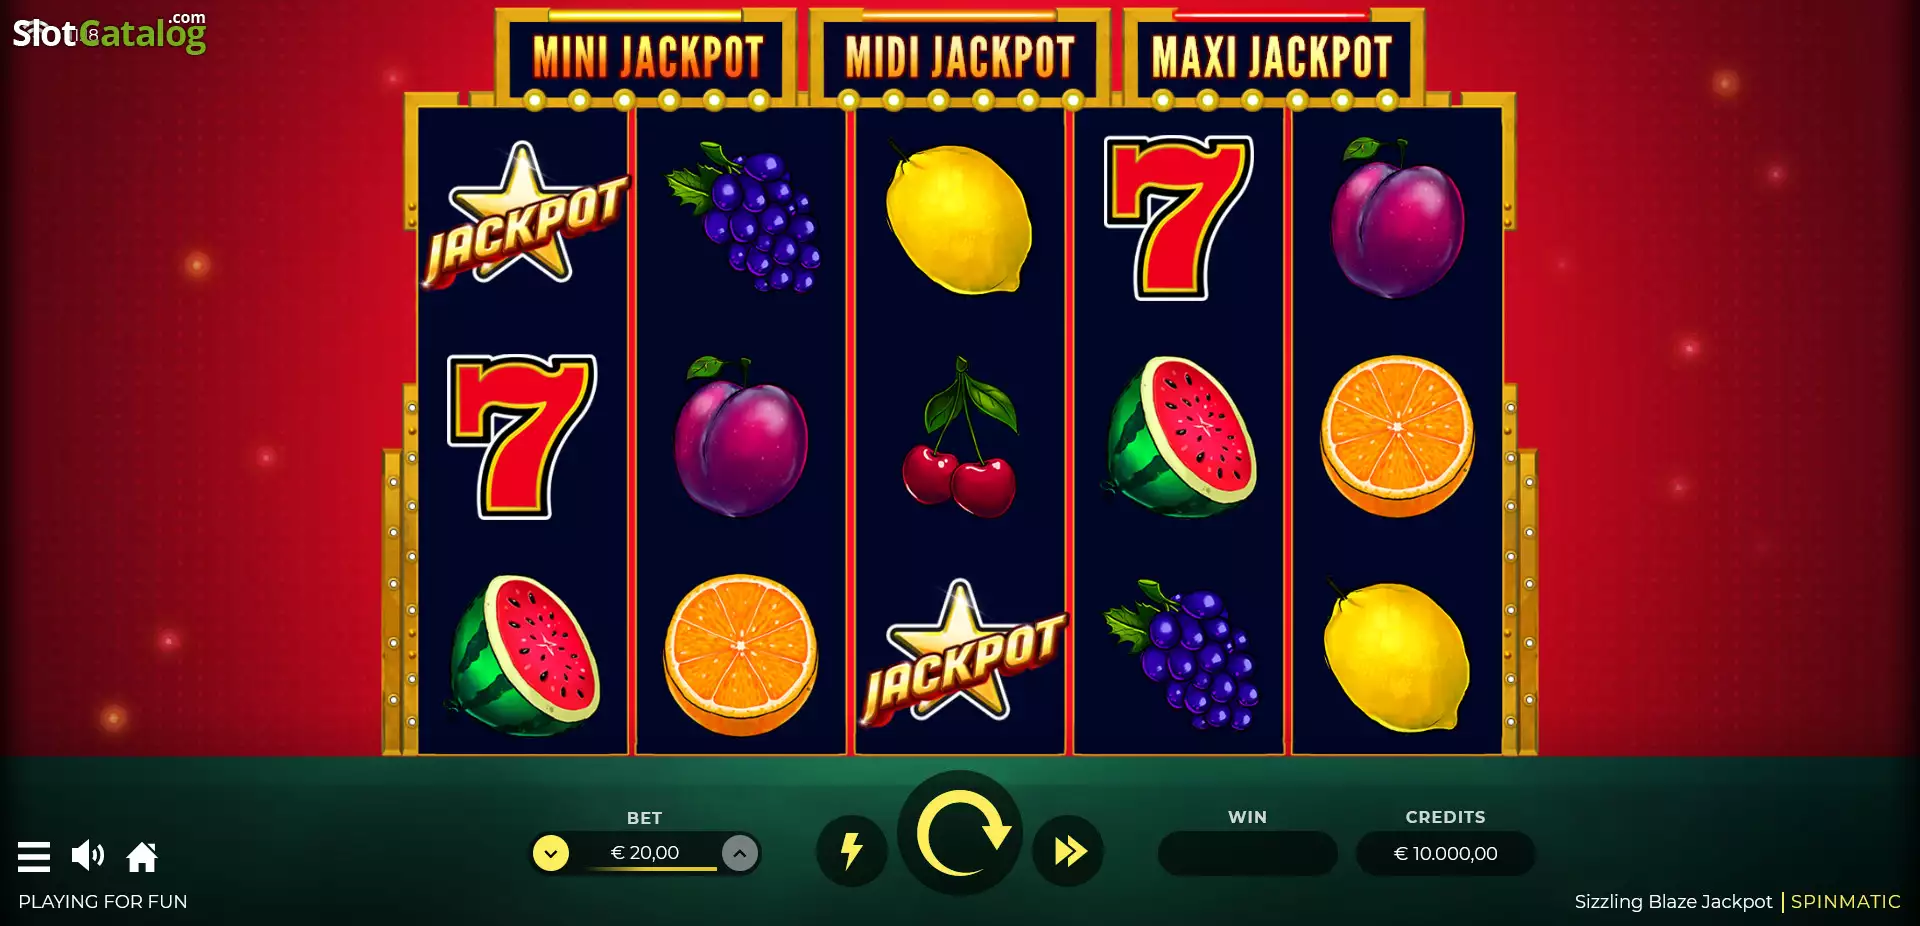Decrease bet with yellow down arrow
The height and width of the screenshot is (926, 1920).
pyautogui.click(x=551, y=853)
